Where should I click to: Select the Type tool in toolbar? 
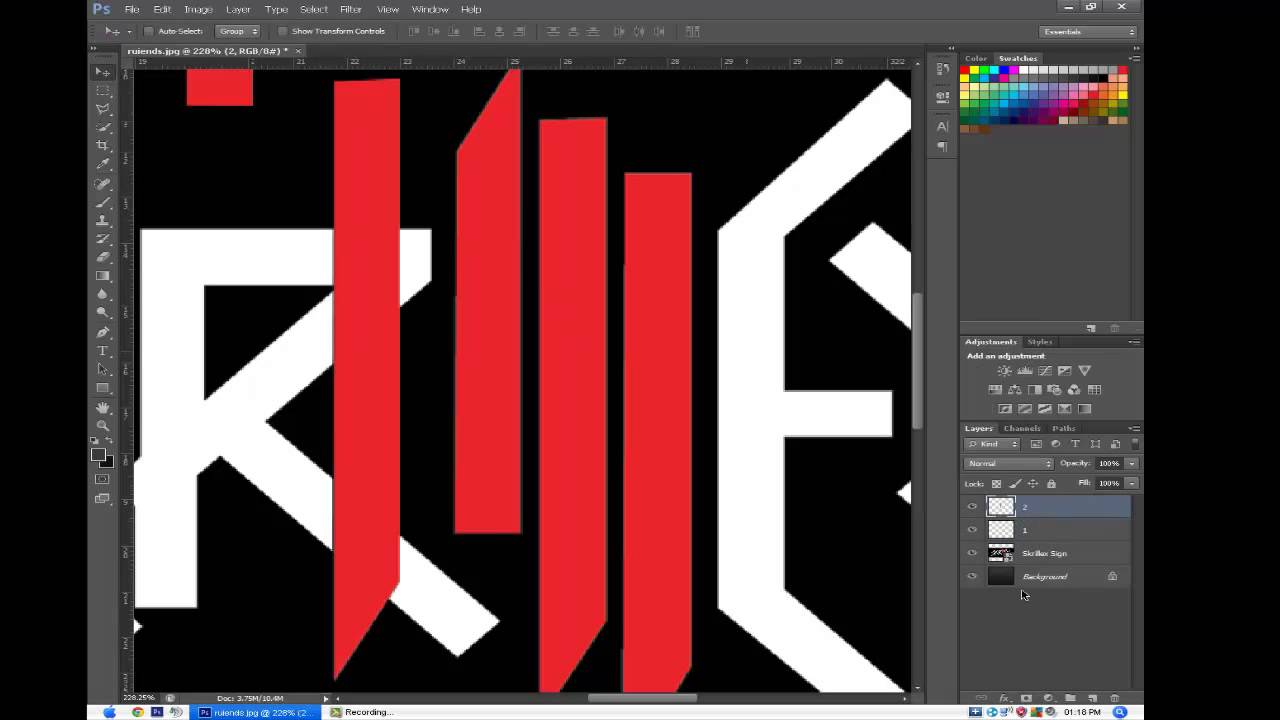point(103,351)
